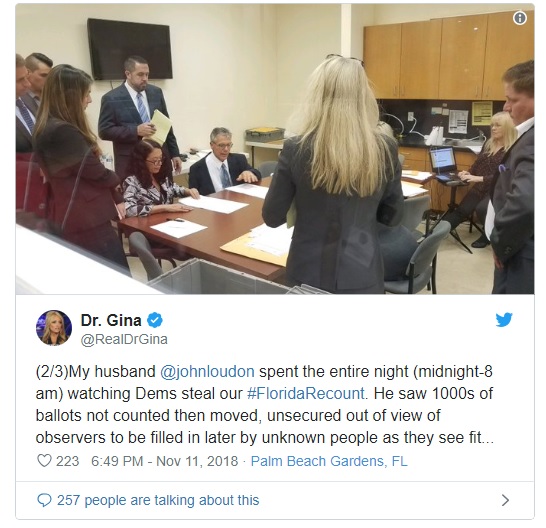Click the 6:49 PM - Nov 11, 2018 timestamp
Image resolution: width=546 pixels, height=528 pixels.
[x=164, y=461]
